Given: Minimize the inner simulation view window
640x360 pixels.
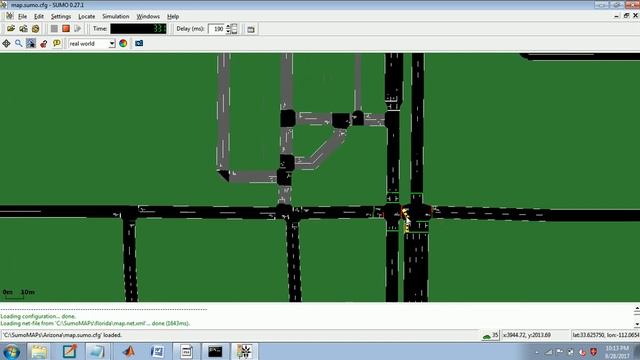Looking at the screenshot, I should coord(616,16).
